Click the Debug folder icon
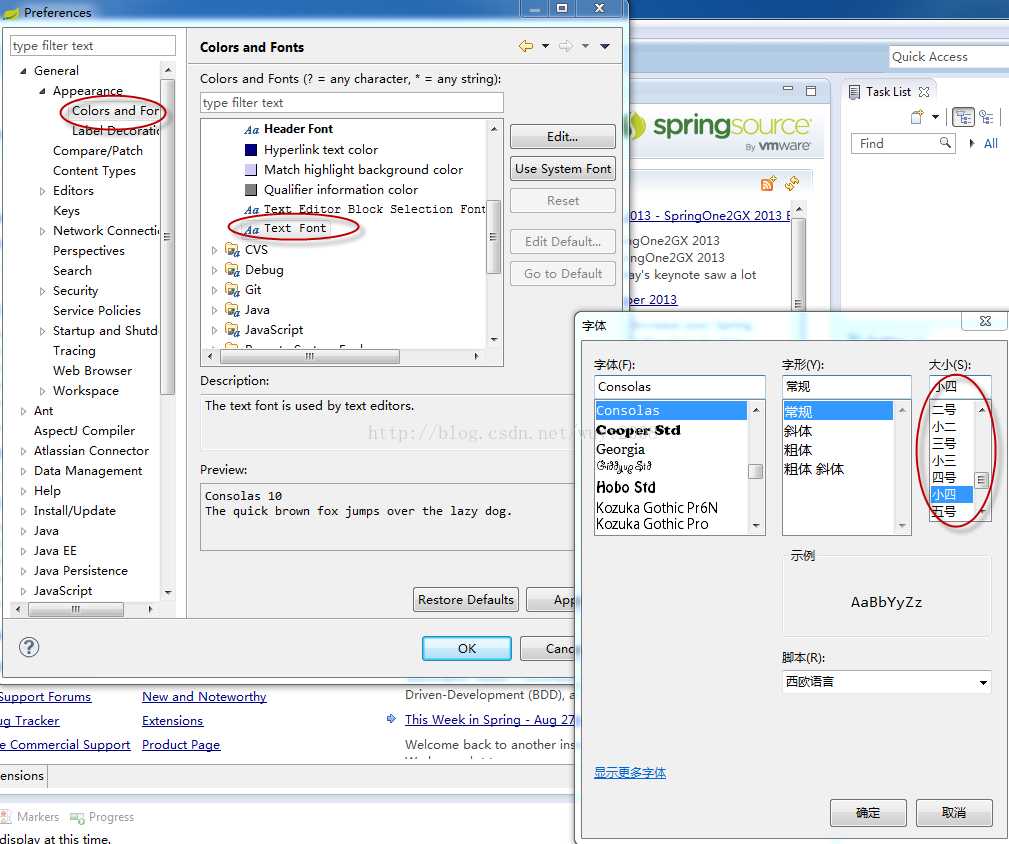 [232, 270]
